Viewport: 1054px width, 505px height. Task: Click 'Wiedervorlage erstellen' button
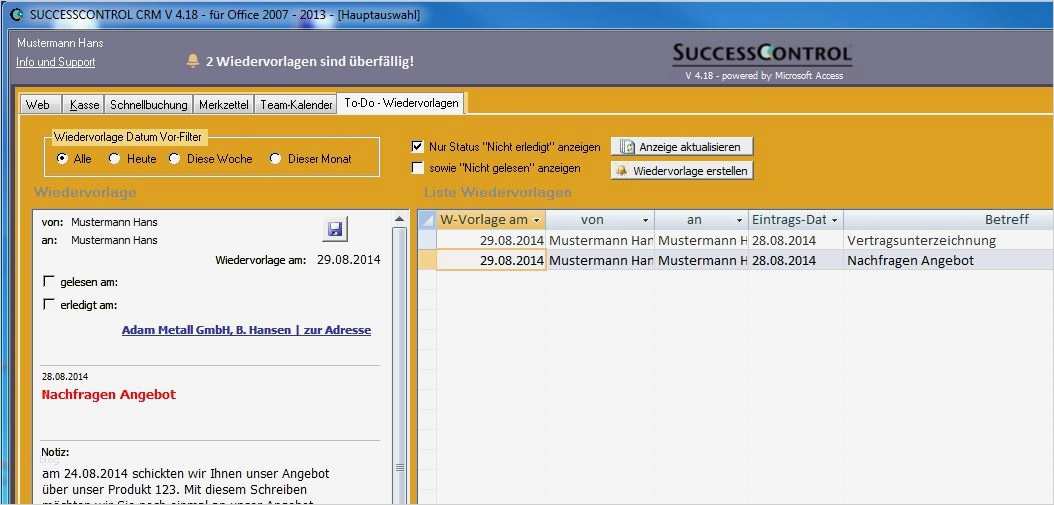(x=682, y=171)
